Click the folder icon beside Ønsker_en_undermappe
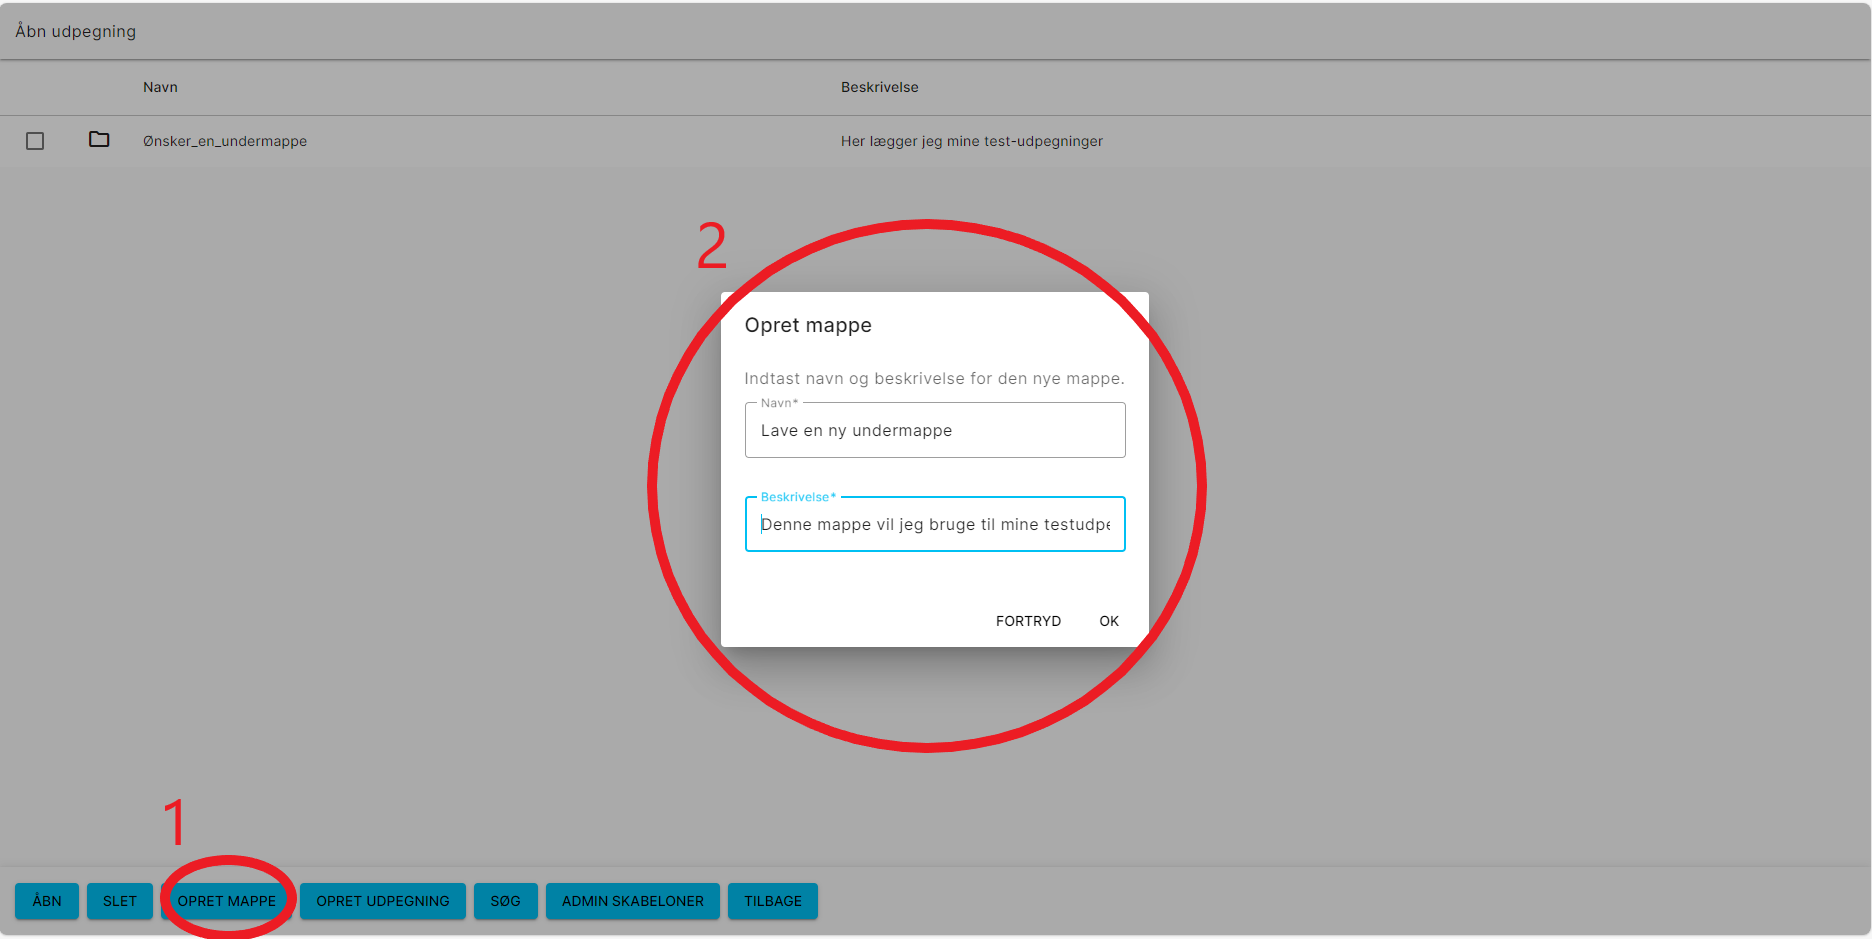The width and height of the screenshot is (1872, 939). tap(99, 140)
